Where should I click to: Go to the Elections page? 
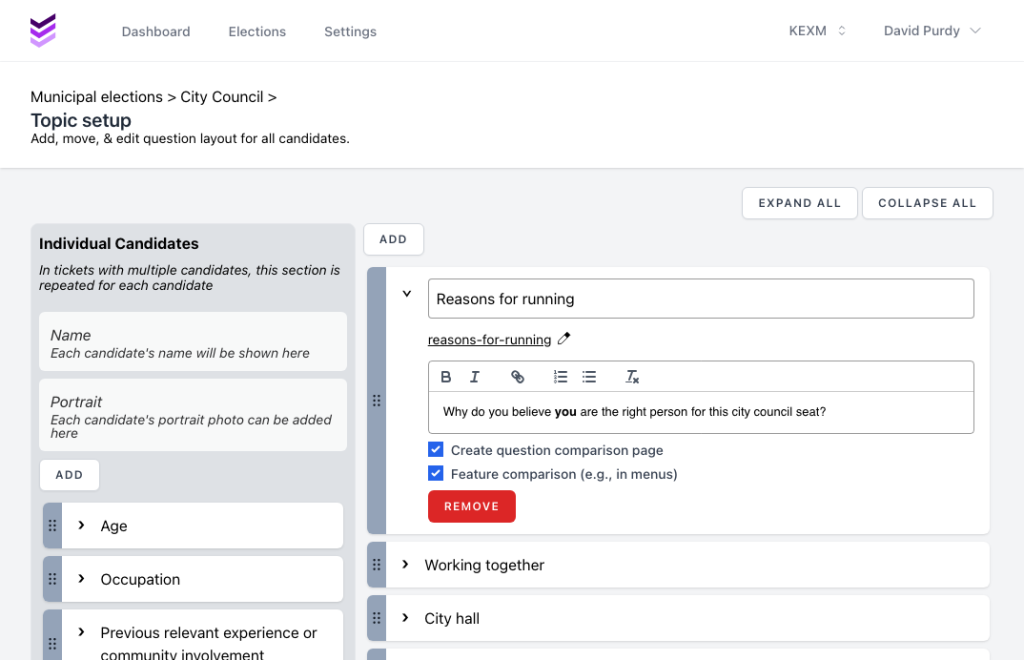[x=257, y=32]
